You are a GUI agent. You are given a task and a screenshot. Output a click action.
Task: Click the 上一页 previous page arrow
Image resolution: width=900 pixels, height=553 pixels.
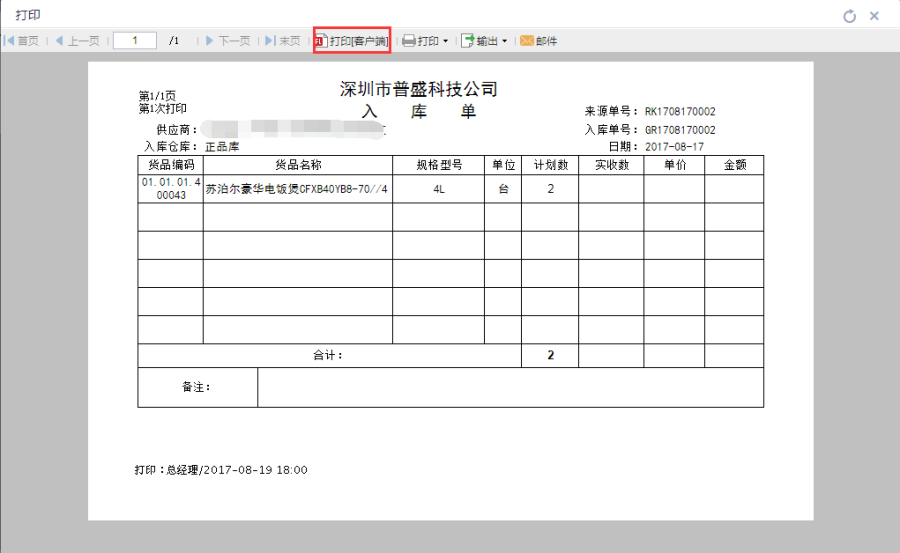pos(59,41)
